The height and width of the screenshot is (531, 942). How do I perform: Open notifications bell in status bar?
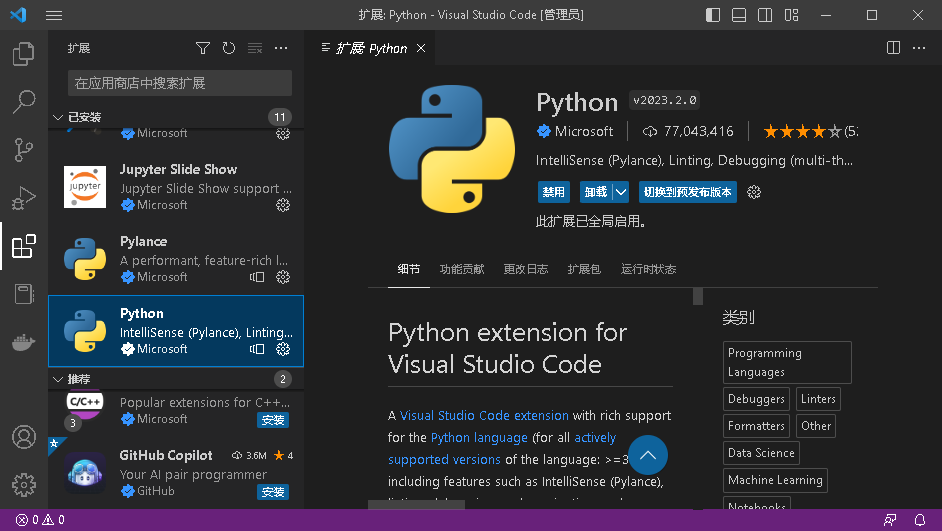(920, 520)
